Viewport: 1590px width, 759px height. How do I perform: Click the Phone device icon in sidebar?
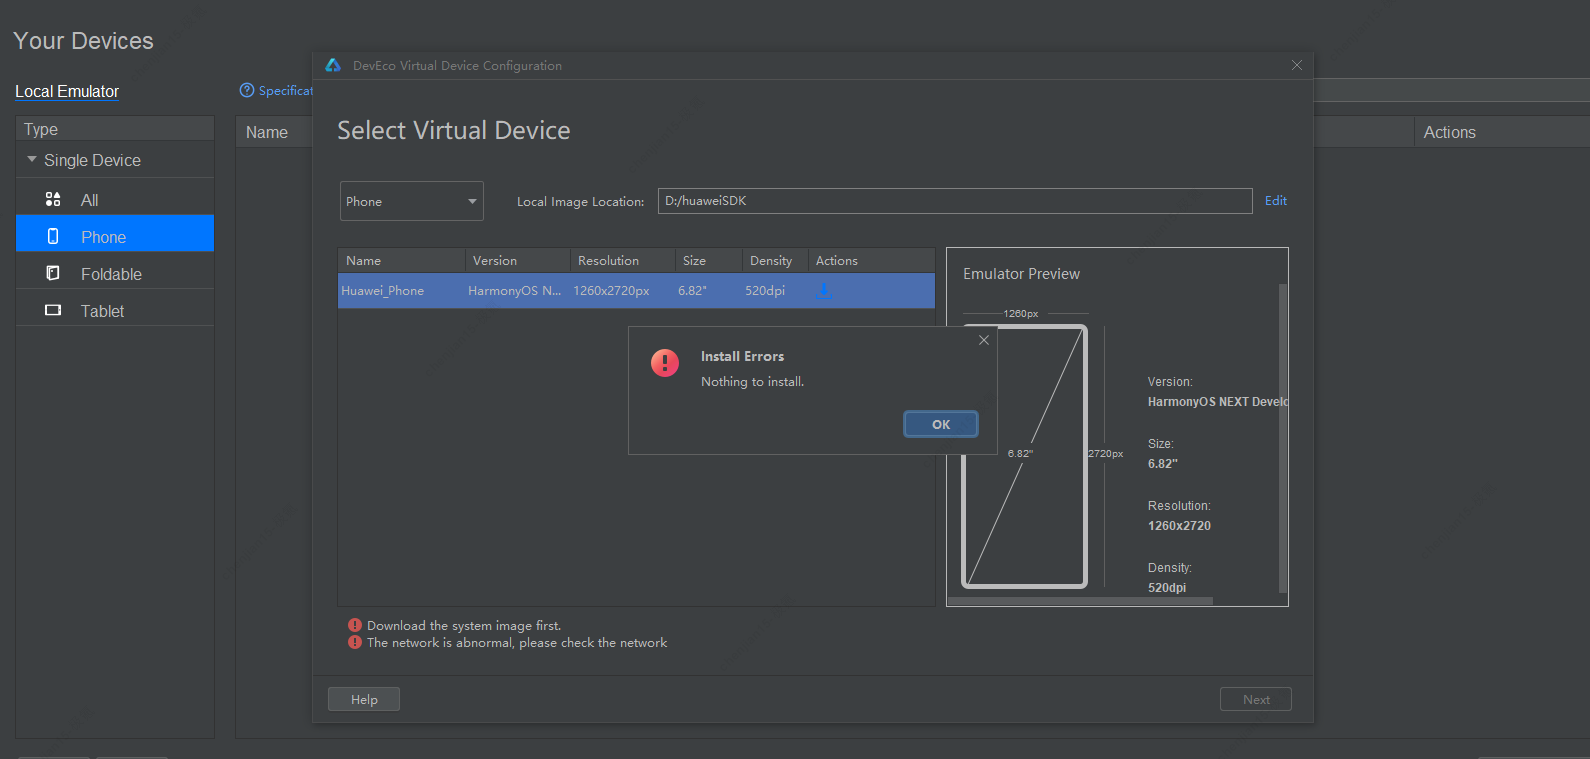[53, 236]
